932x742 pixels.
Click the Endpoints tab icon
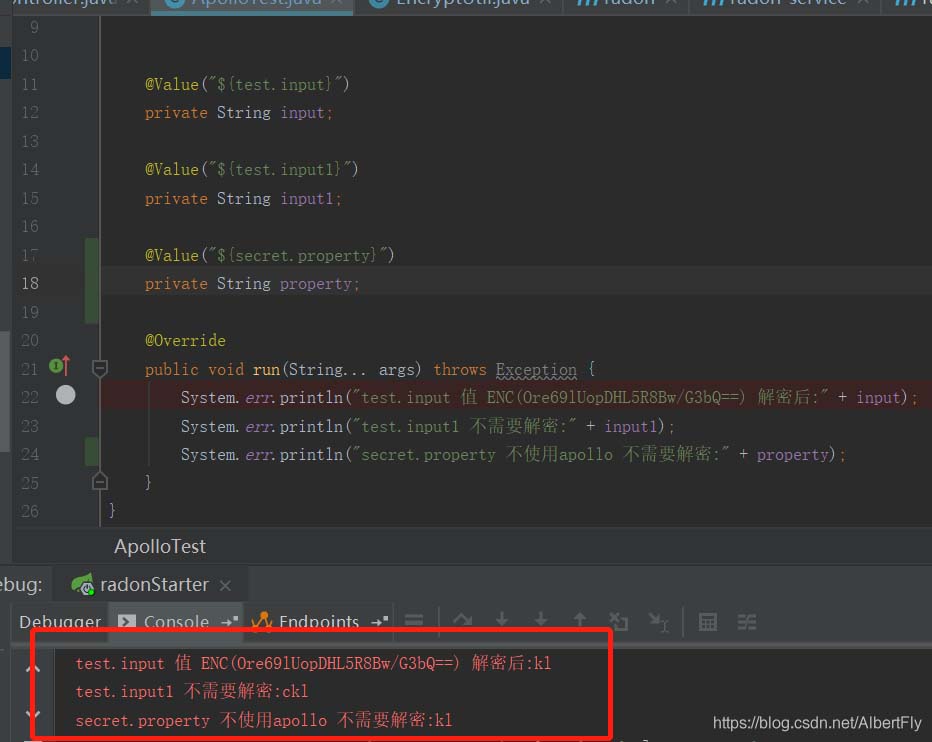262,621
